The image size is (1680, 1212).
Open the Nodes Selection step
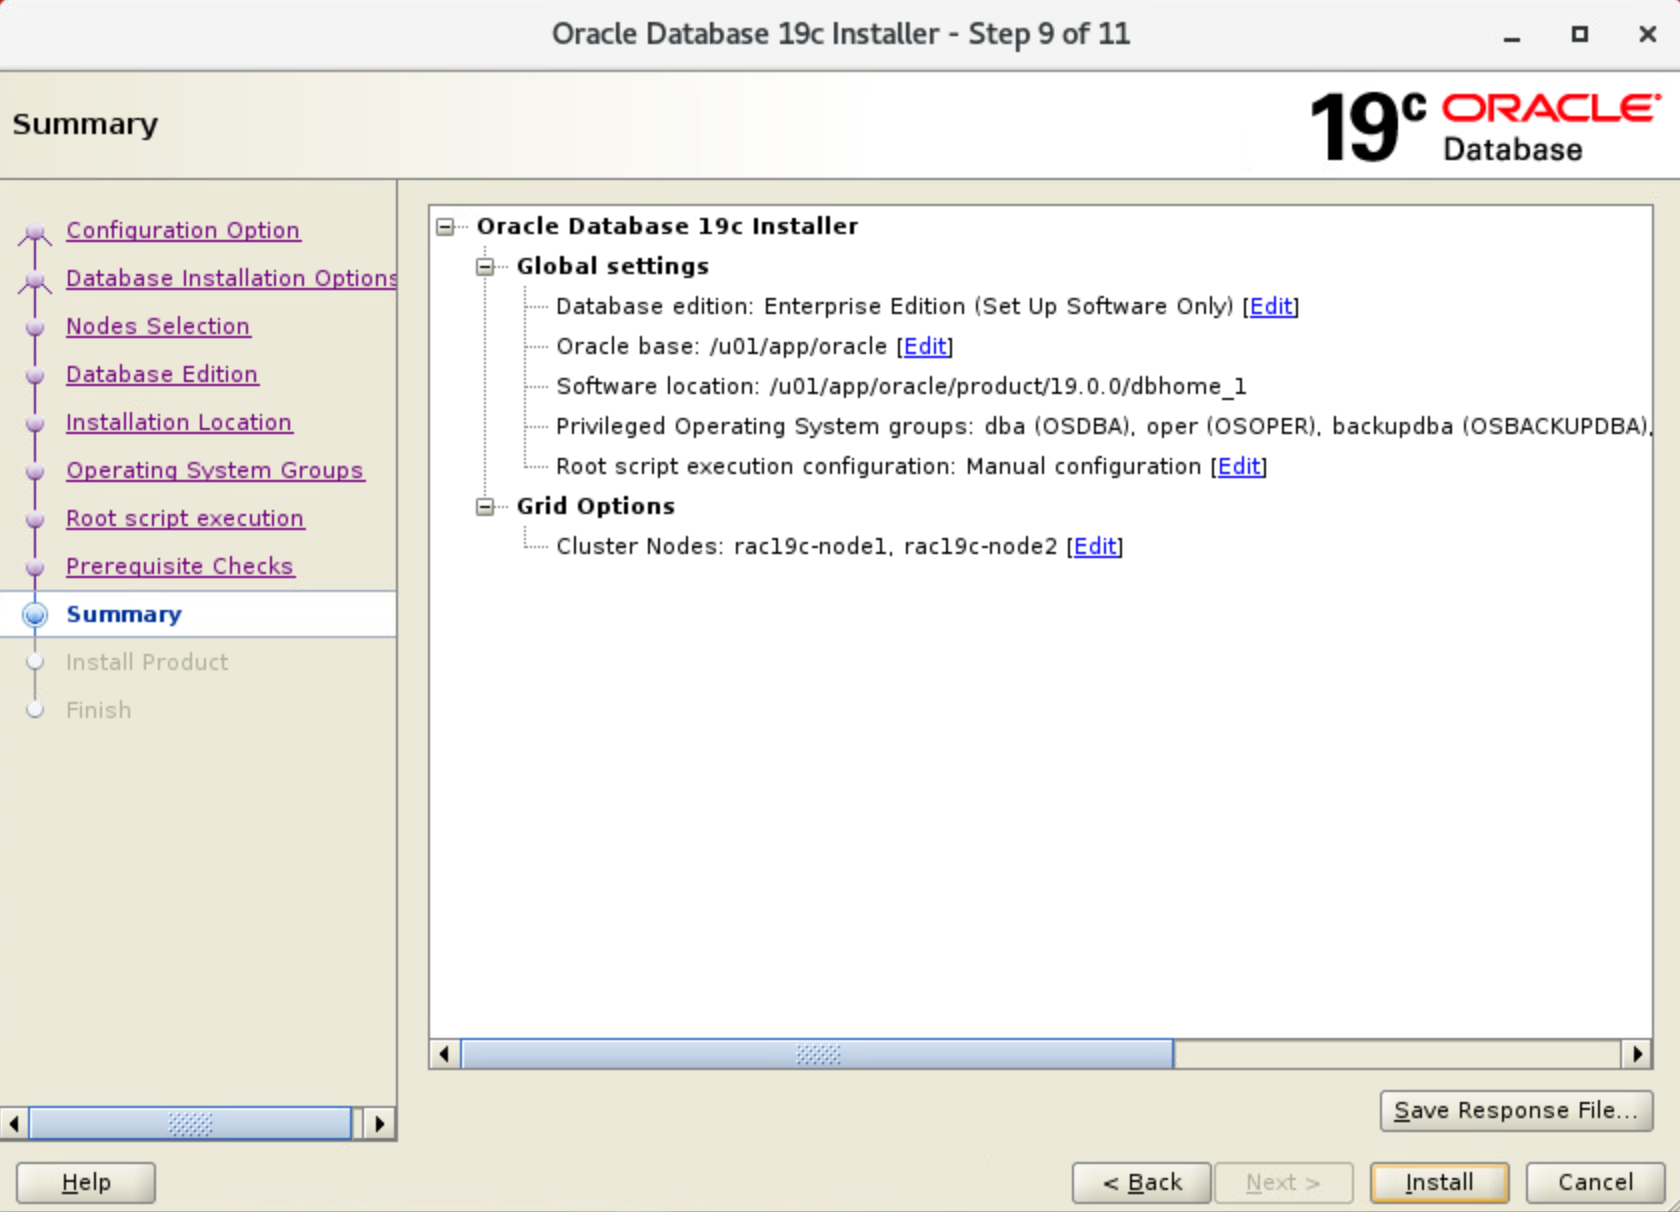[x=158, y=326]
